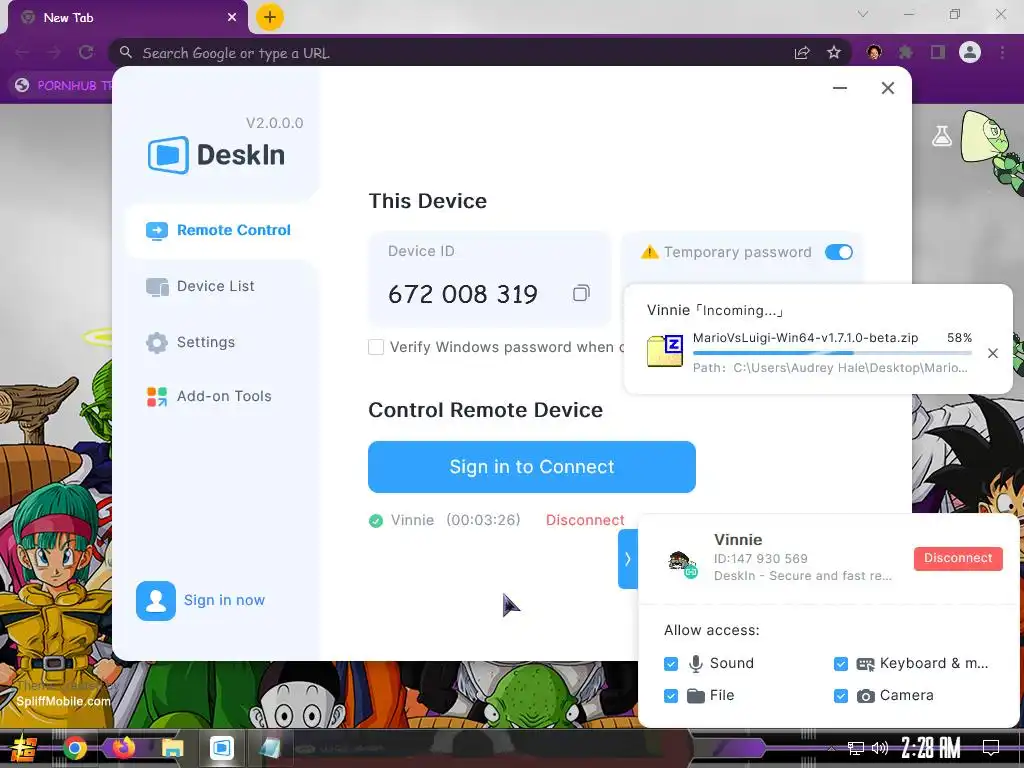Click the zip file icon in the transfer popup
1024x768 pixels.
pos(664,351)
